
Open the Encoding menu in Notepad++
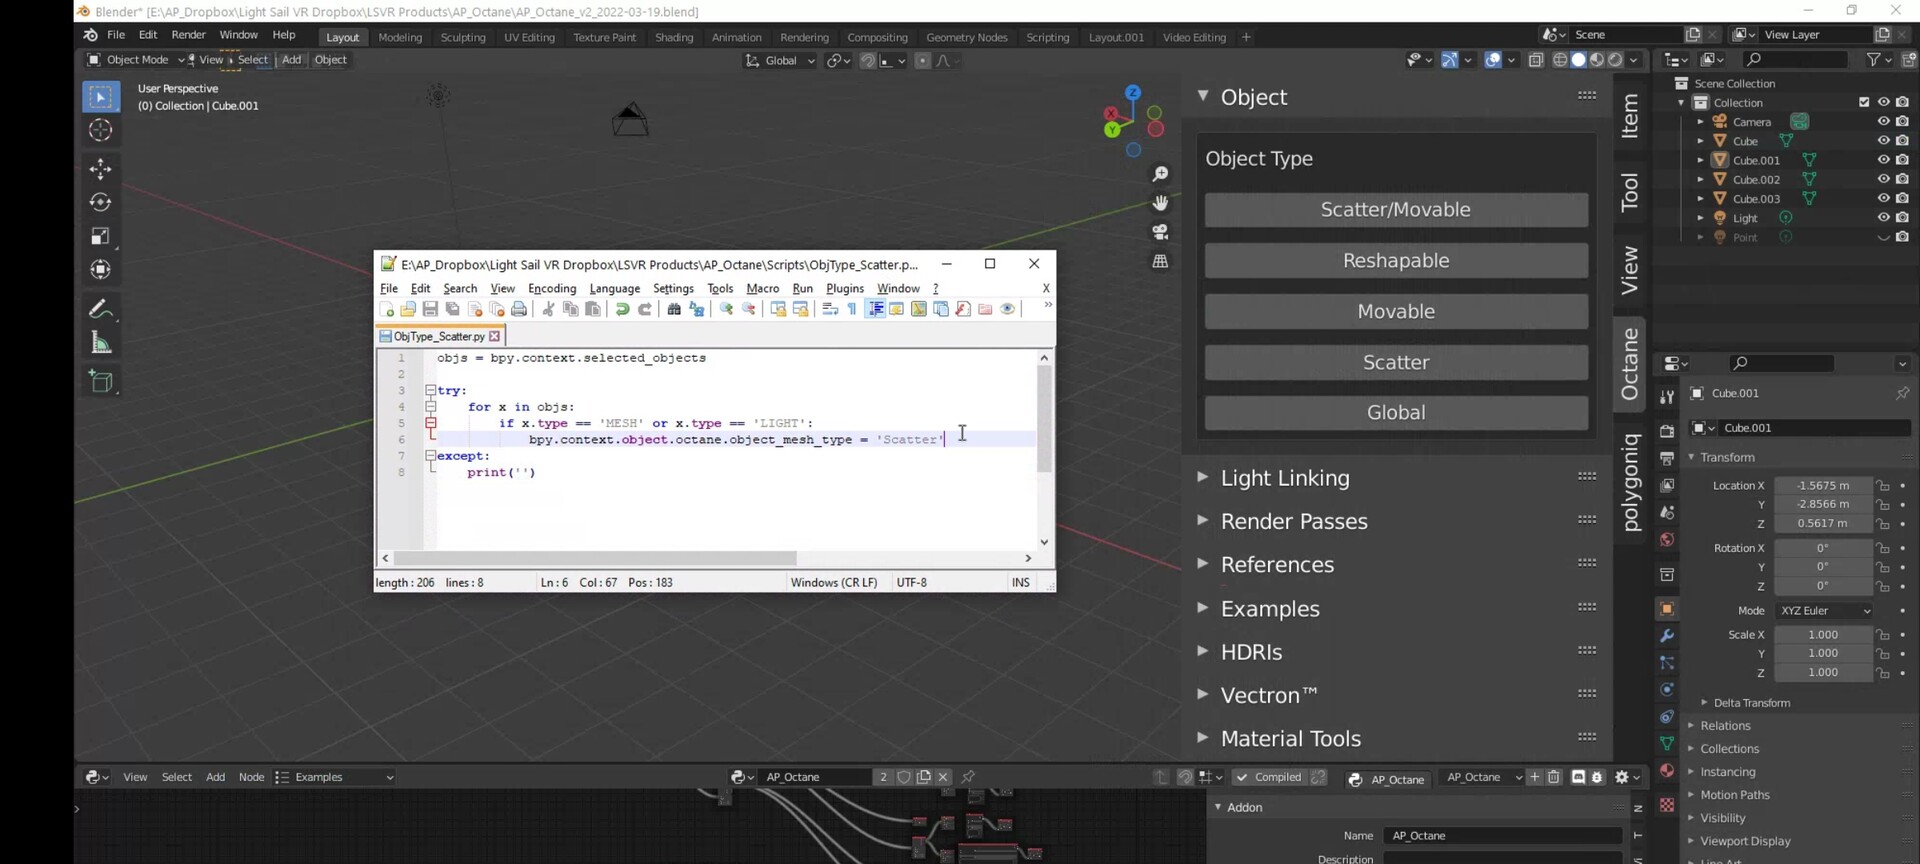[552, 288]
